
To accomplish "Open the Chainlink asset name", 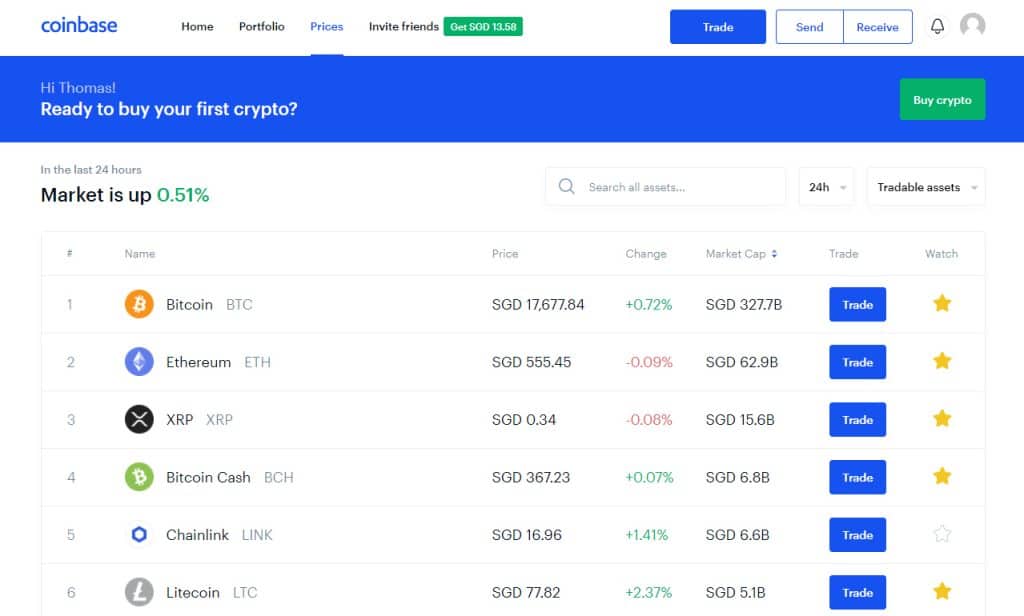I will pyautogui.click(x=197, y=534).
